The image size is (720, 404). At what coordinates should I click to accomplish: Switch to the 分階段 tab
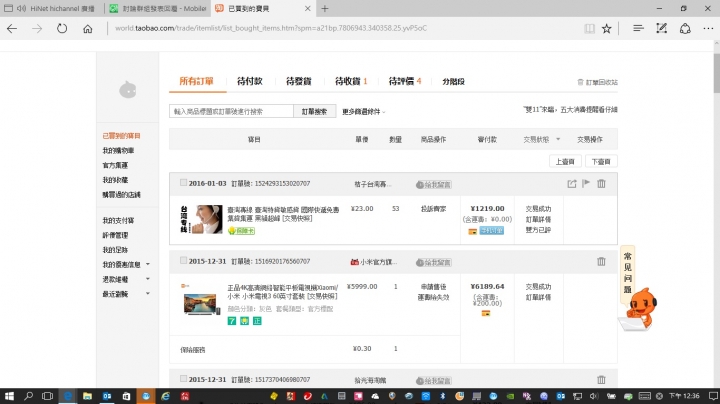(453, 82)
